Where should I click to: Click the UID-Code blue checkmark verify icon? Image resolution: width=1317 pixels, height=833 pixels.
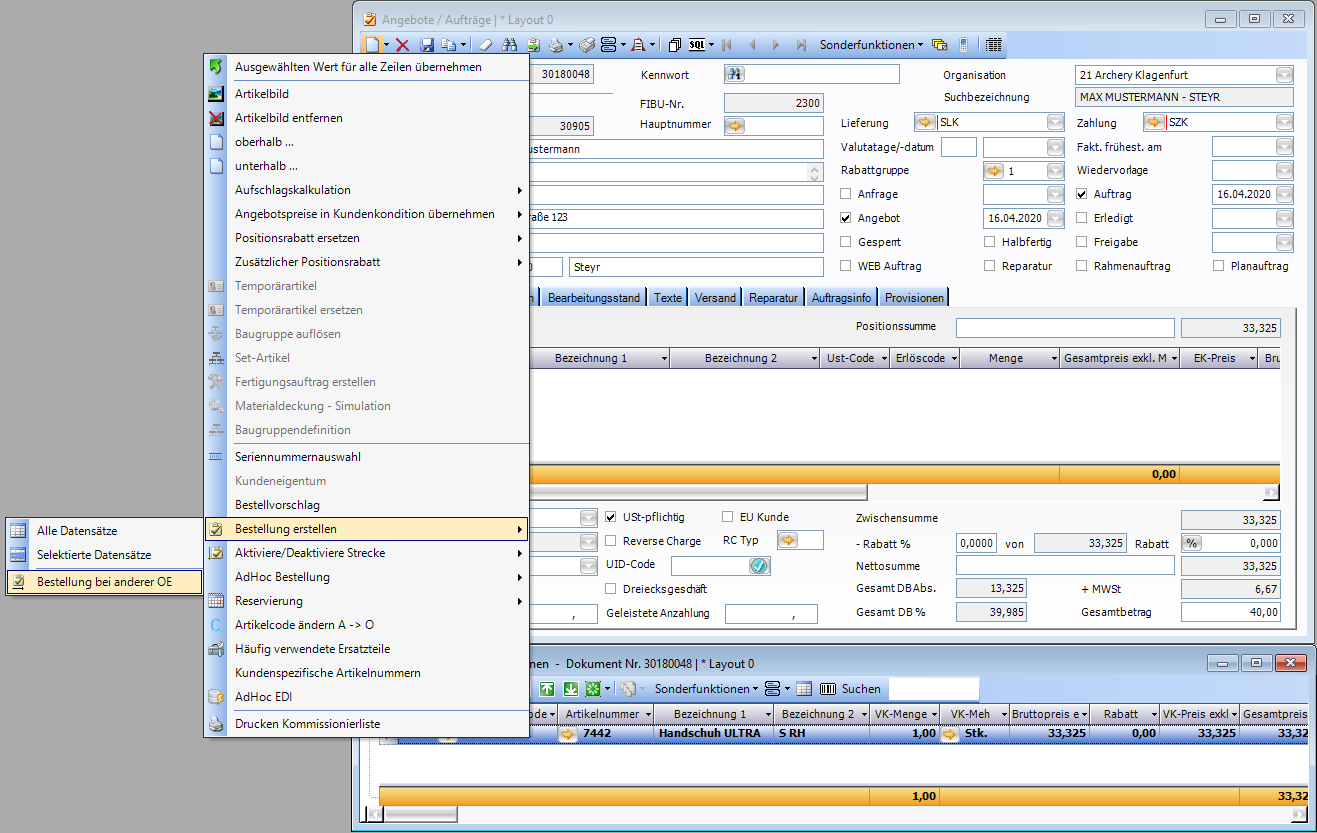click(758, 566)
